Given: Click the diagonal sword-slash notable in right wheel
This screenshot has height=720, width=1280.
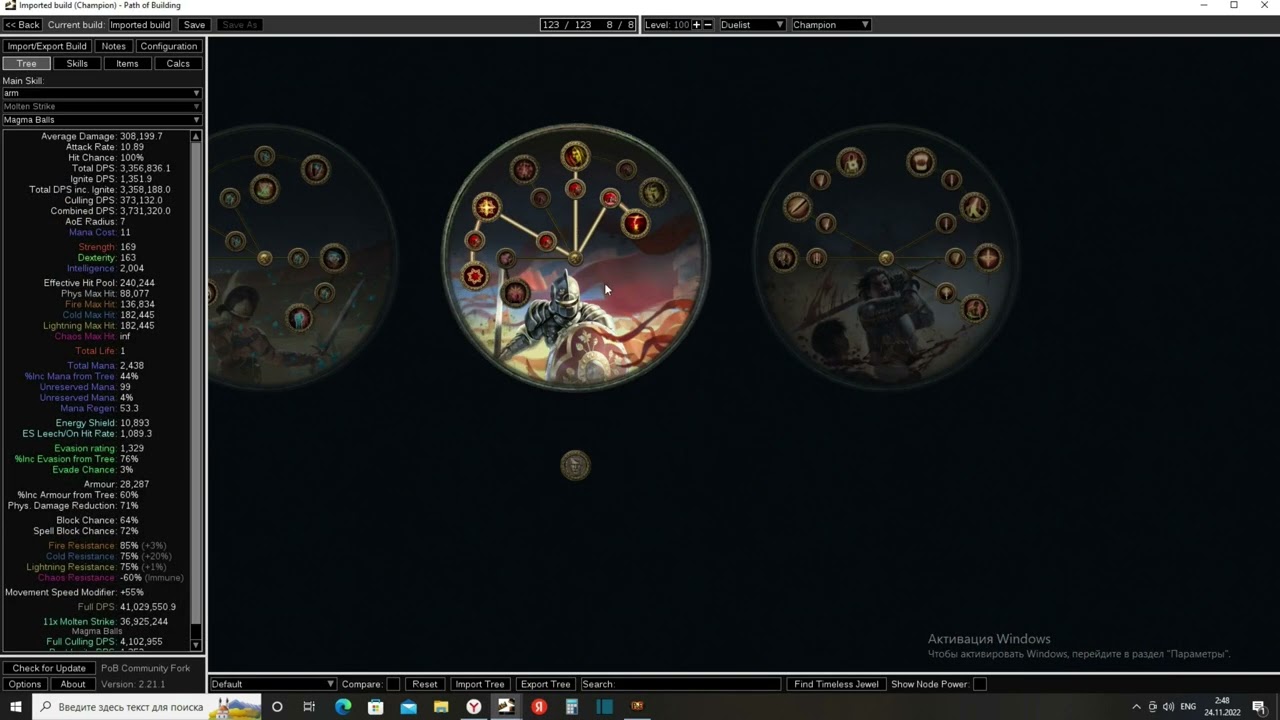Looking at the screenshot, I should coord(797,208).
